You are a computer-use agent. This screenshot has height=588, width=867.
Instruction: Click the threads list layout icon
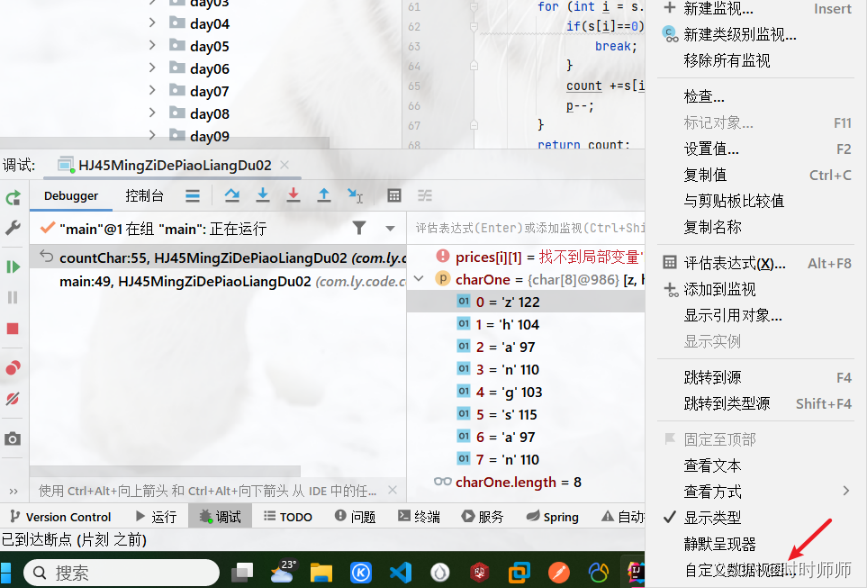[x=192, y=195]
